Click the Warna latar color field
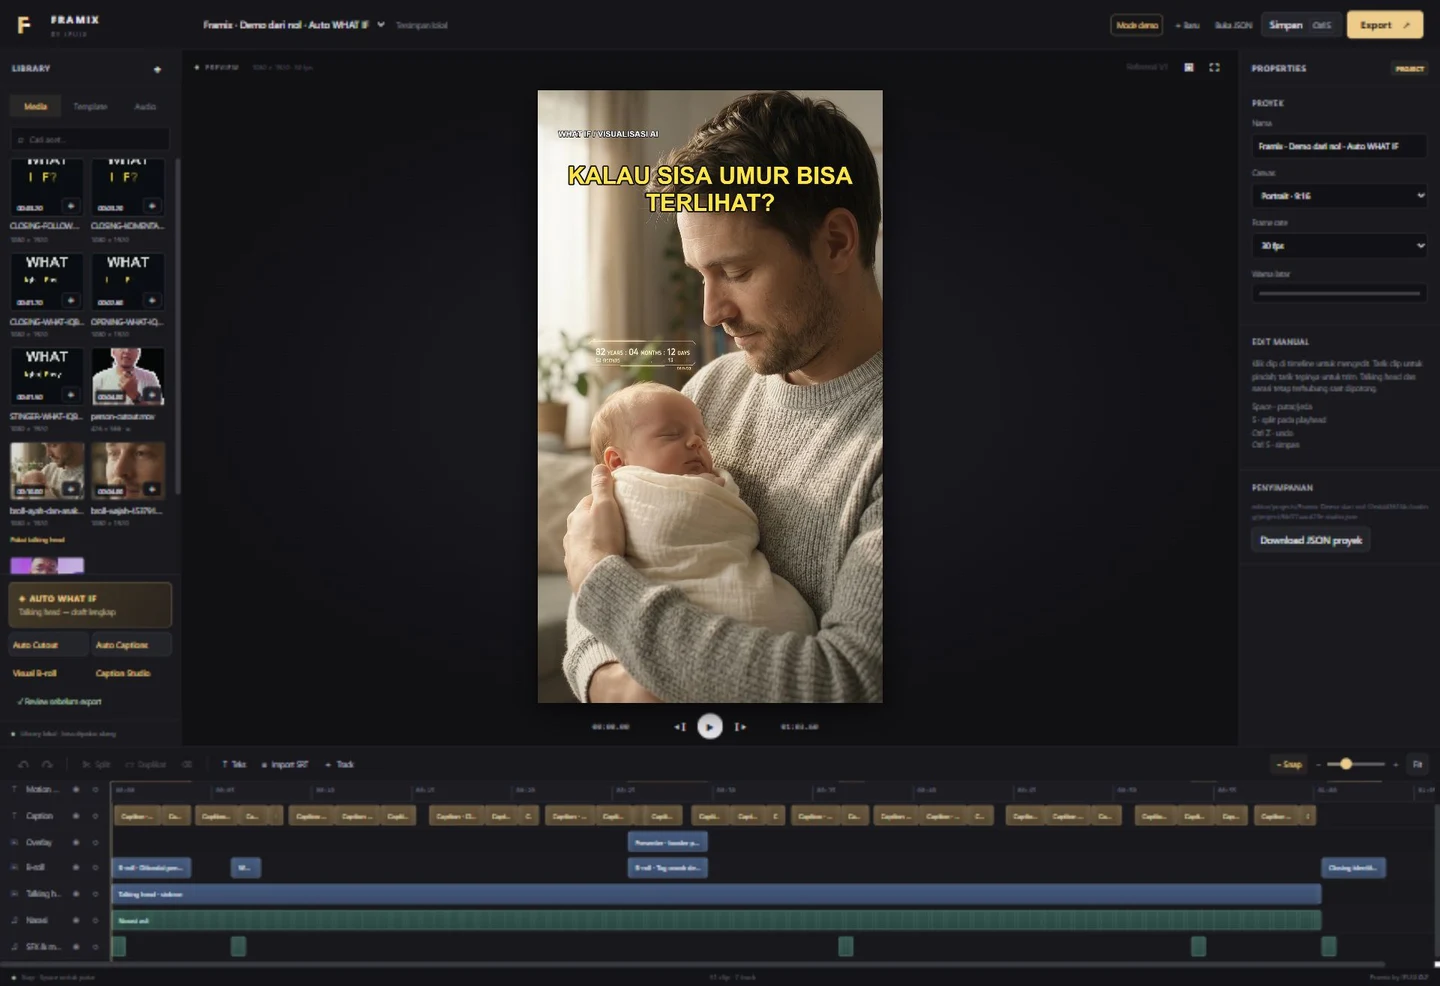The image size is (1440, 986). tap(1339, 294)
